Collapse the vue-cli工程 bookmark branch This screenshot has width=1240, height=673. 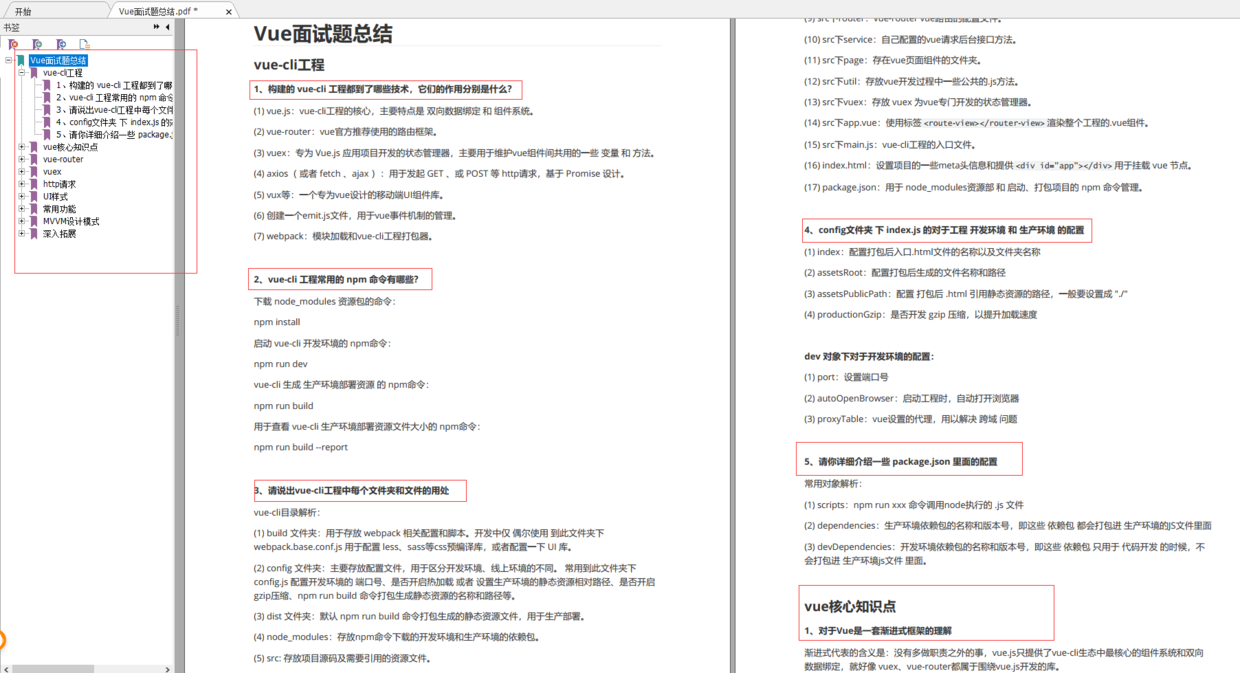pyautogui.click(x=21, y=73)
